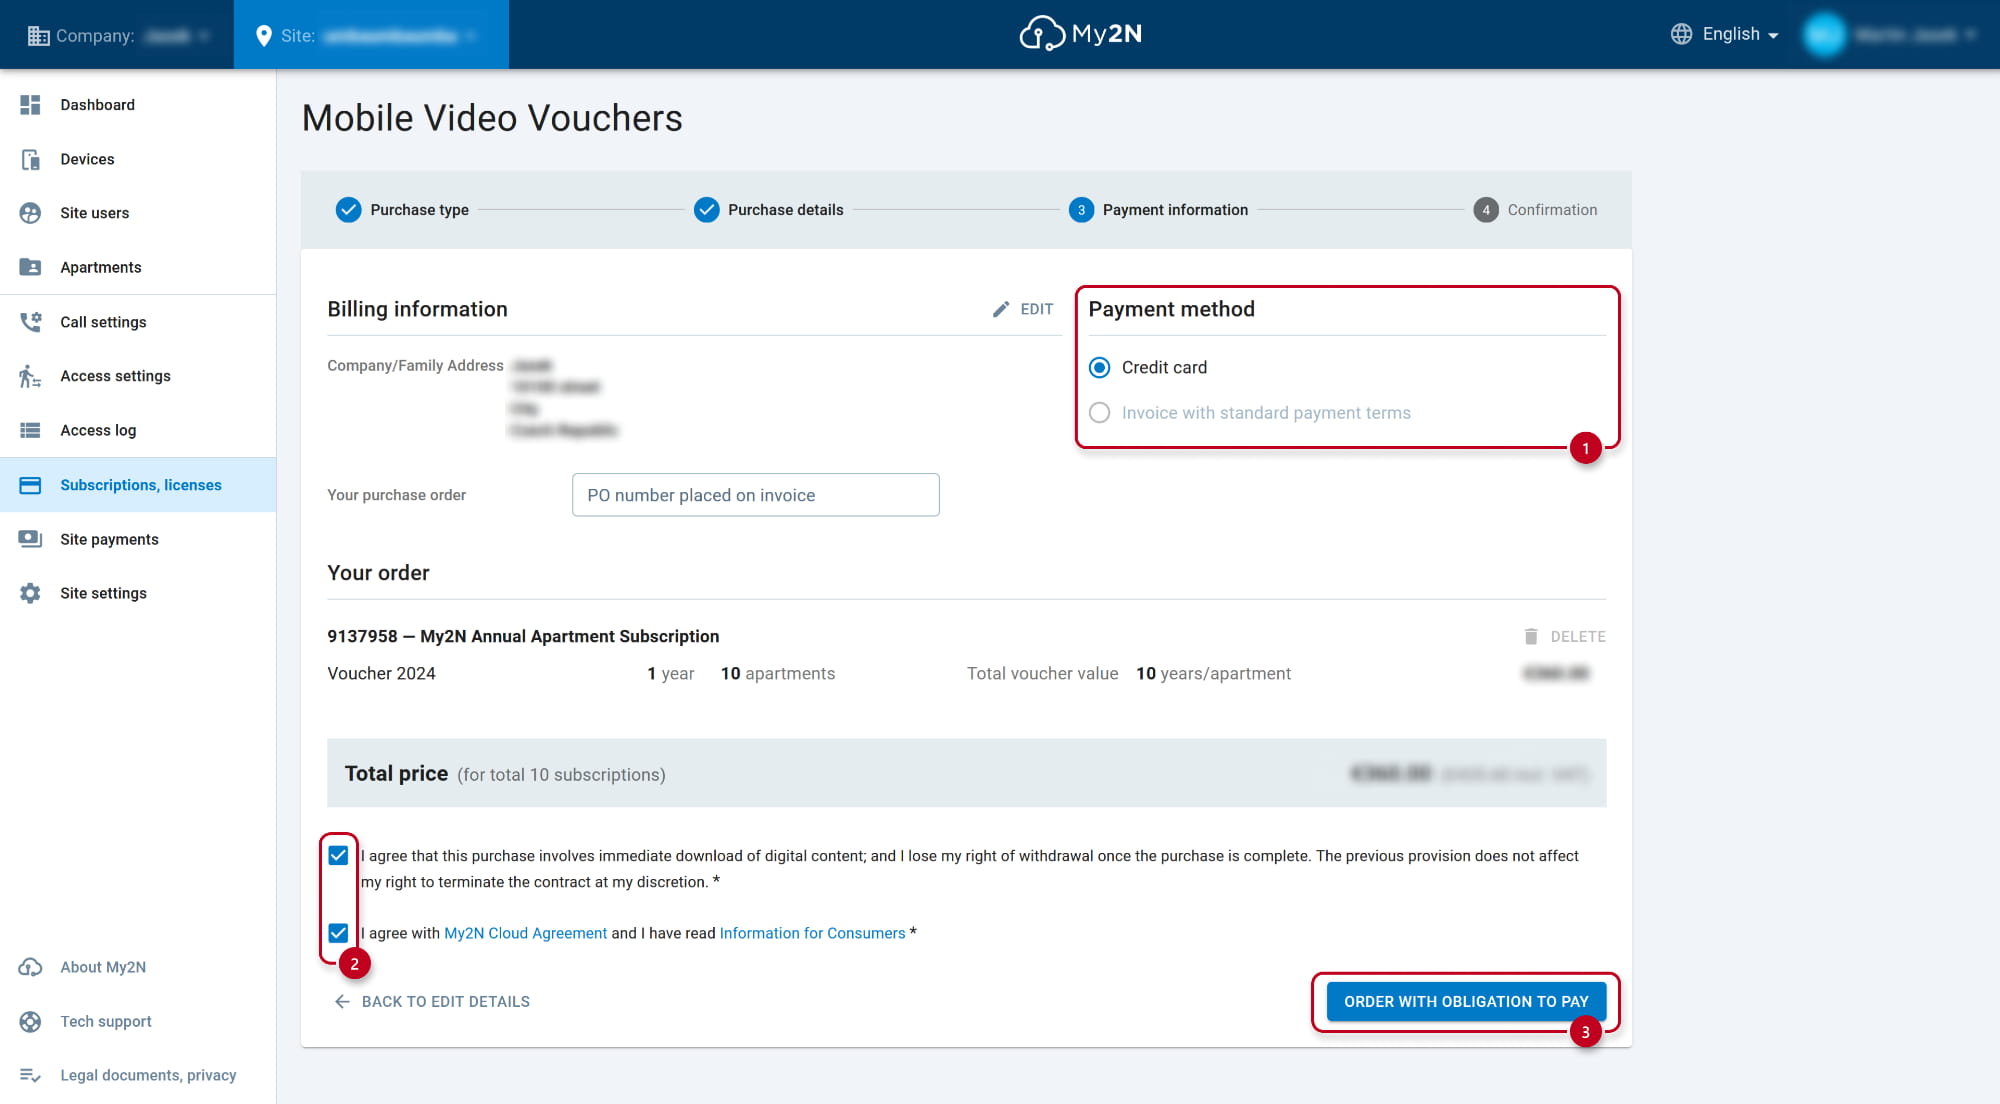Open Legal documents checklist icon
Viewport: 2000px width, 1104px height.
click(30, 1075)
